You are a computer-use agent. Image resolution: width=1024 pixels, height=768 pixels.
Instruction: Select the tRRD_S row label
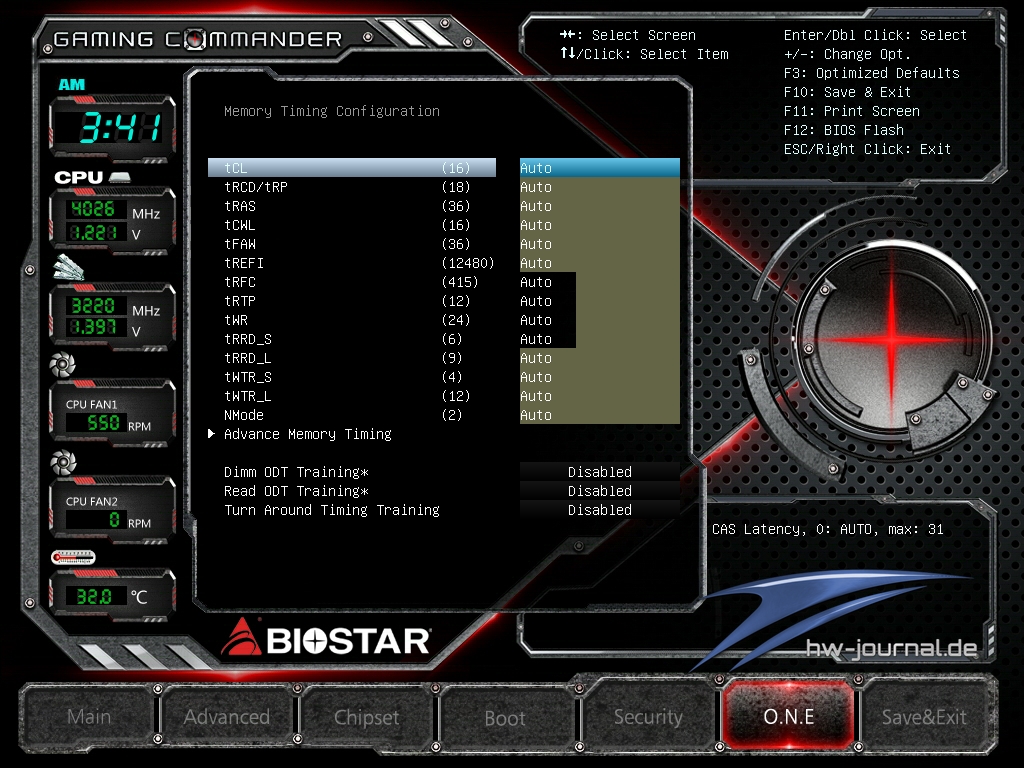coord(248,338)
